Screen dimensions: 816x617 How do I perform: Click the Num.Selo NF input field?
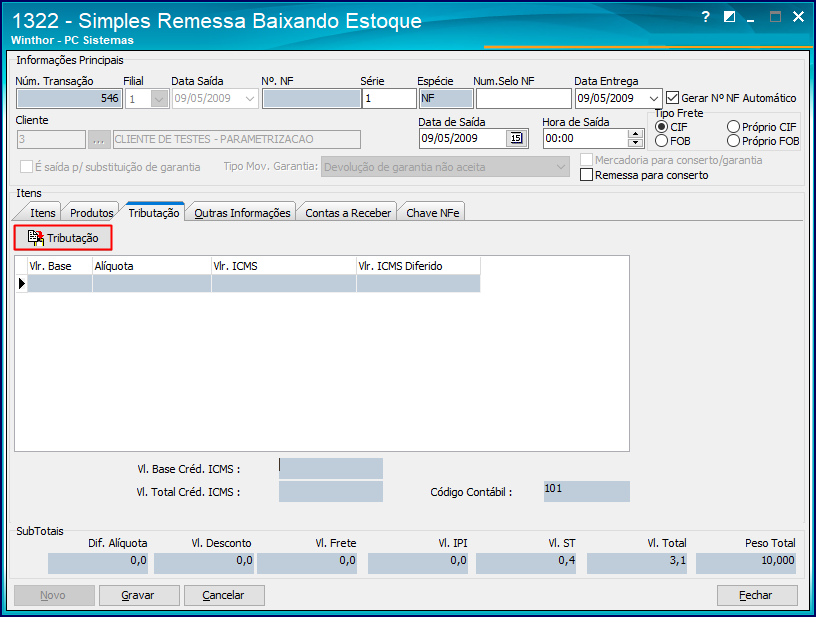(x=523, y=98)
